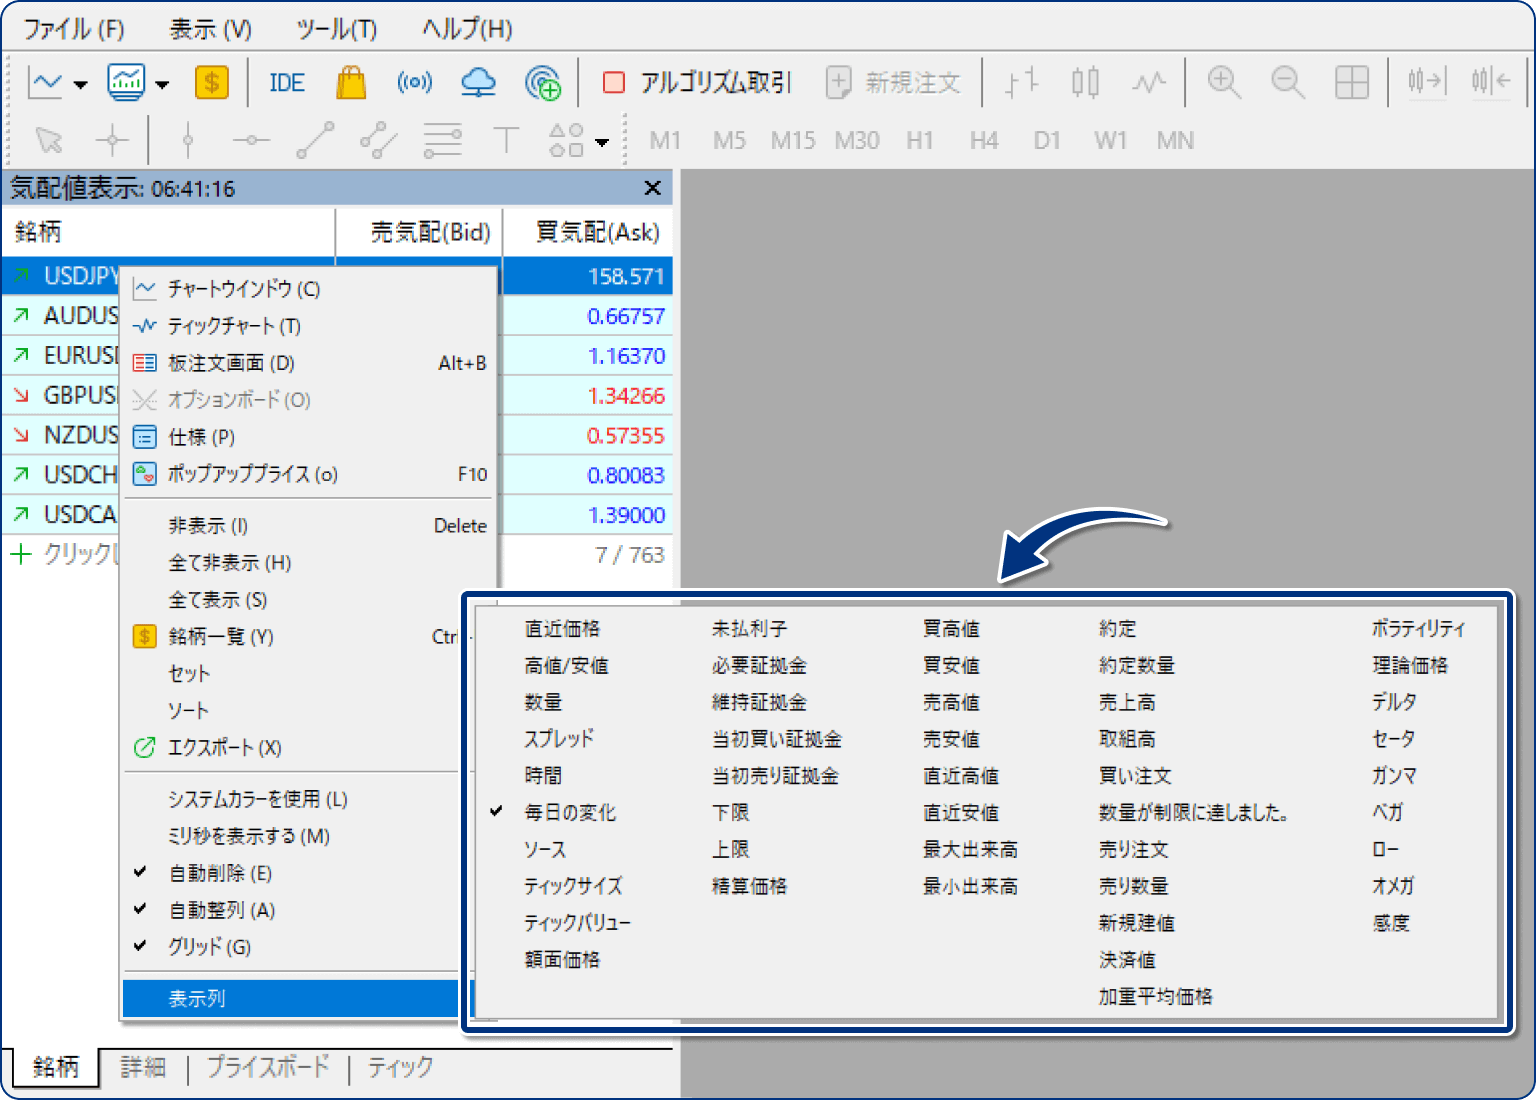Close the 気配値表示 panel
Viewport: 1536px width, 1100px height.
click(x=653, y=188)
